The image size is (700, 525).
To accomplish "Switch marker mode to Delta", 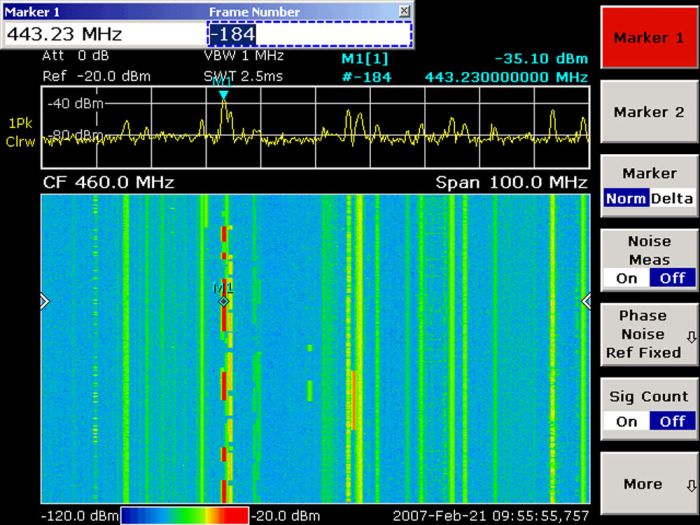I will tap(672, 198).
